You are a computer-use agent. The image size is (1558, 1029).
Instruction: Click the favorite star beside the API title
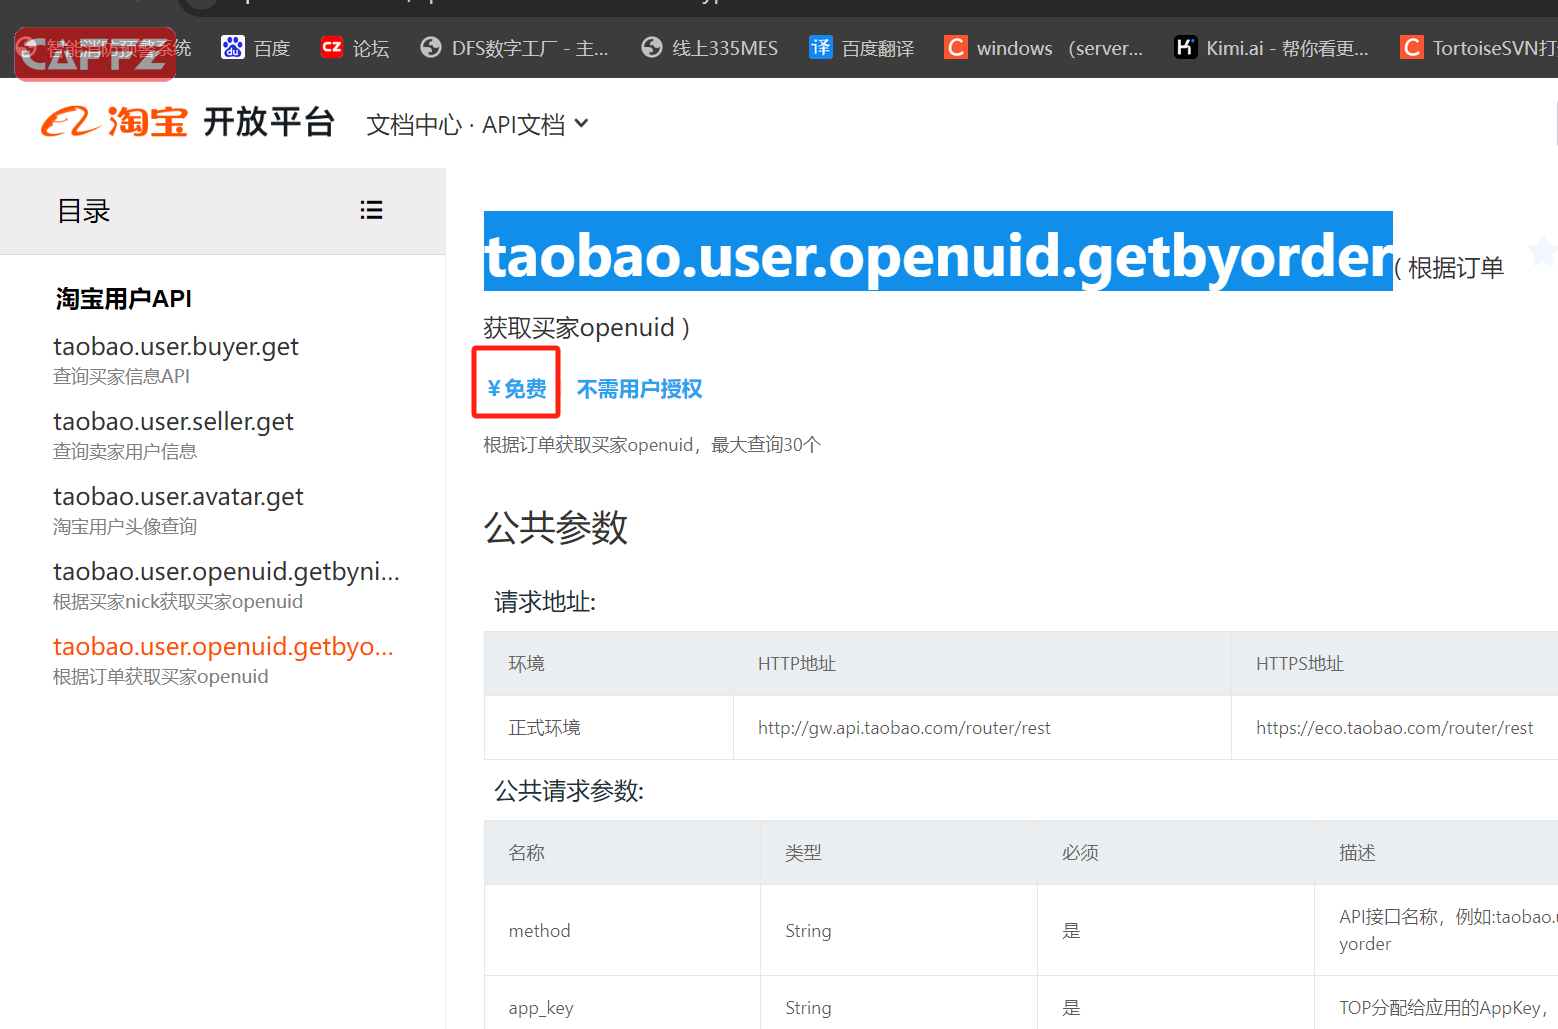tap(1541, 251)
